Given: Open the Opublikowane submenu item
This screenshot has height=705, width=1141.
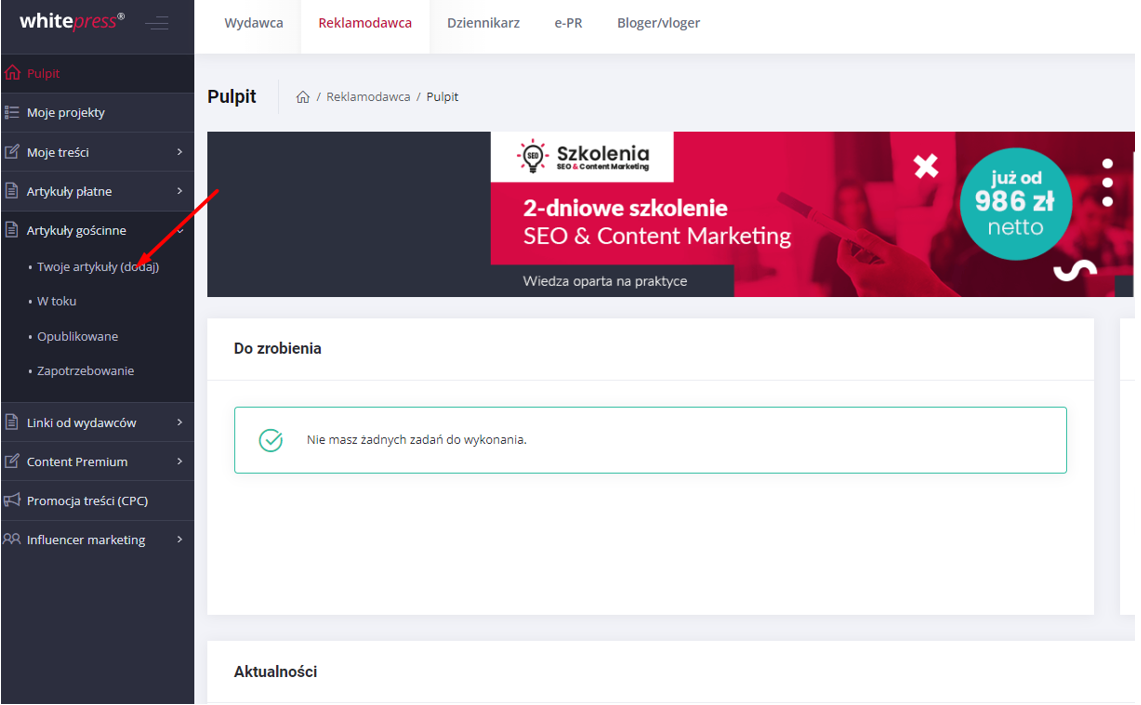Looking at the screenshot, I should click(x=78, y=337).
